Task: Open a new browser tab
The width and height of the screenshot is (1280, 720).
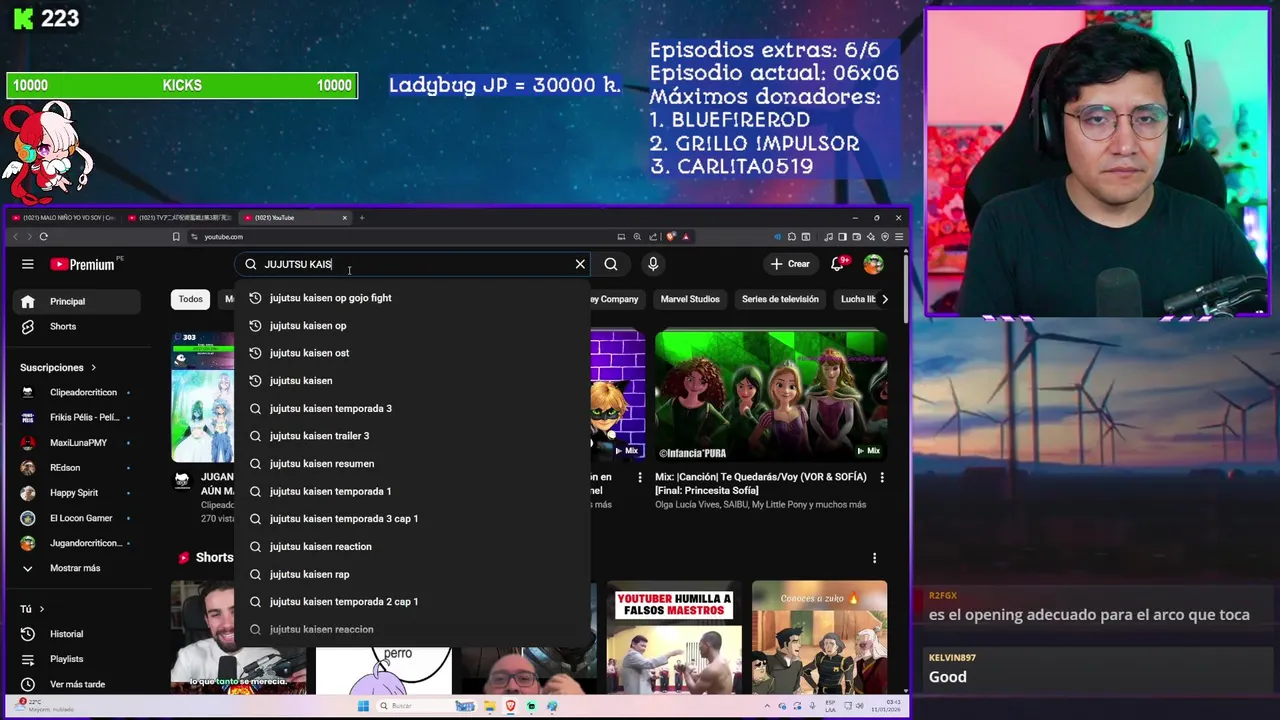Action: point(362,217)
